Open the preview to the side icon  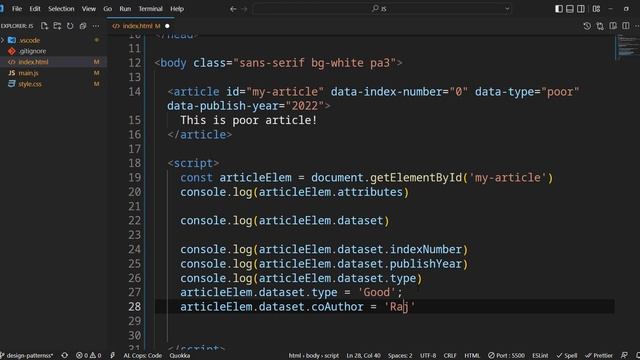(x=613, y=26)
